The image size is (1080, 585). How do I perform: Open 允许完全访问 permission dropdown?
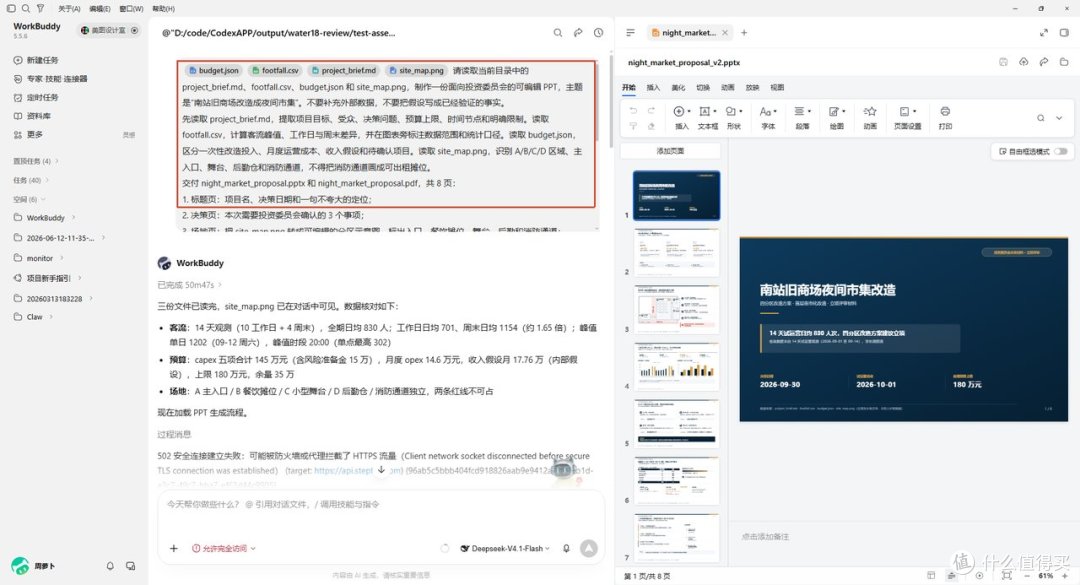(224, 548)
